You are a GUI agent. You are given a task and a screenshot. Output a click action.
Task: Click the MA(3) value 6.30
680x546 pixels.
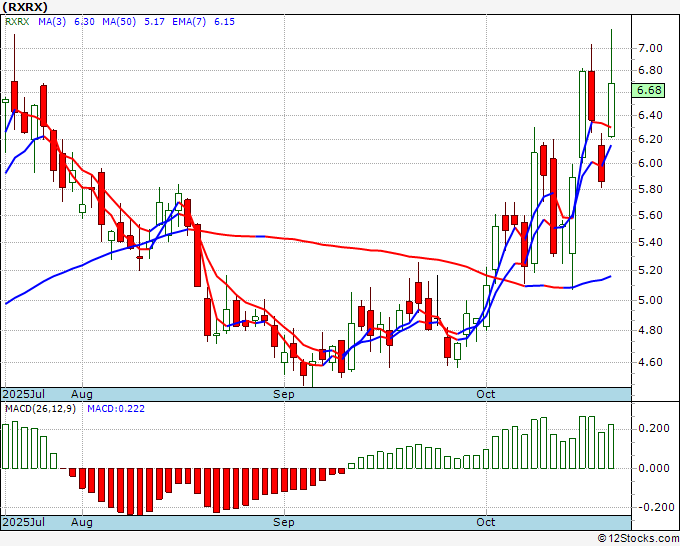[84, 22]
